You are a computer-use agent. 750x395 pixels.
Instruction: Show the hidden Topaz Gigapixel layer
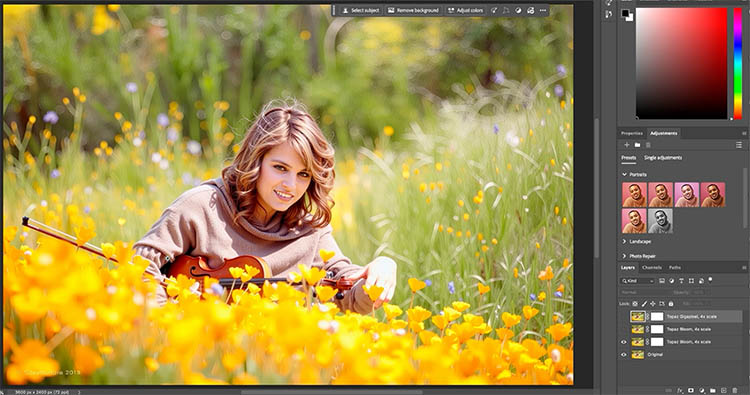click(624, 317)
